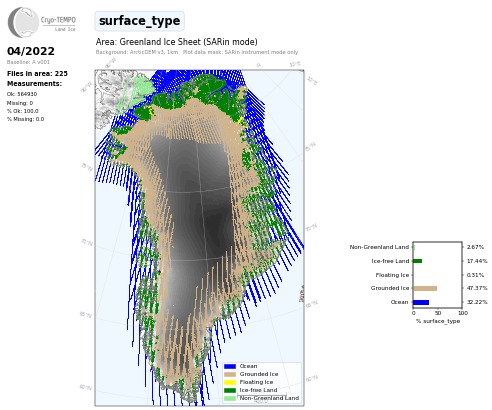Click the Cryo-TEMPO Land Ice text
492x410 pixels.
[58, 23]
